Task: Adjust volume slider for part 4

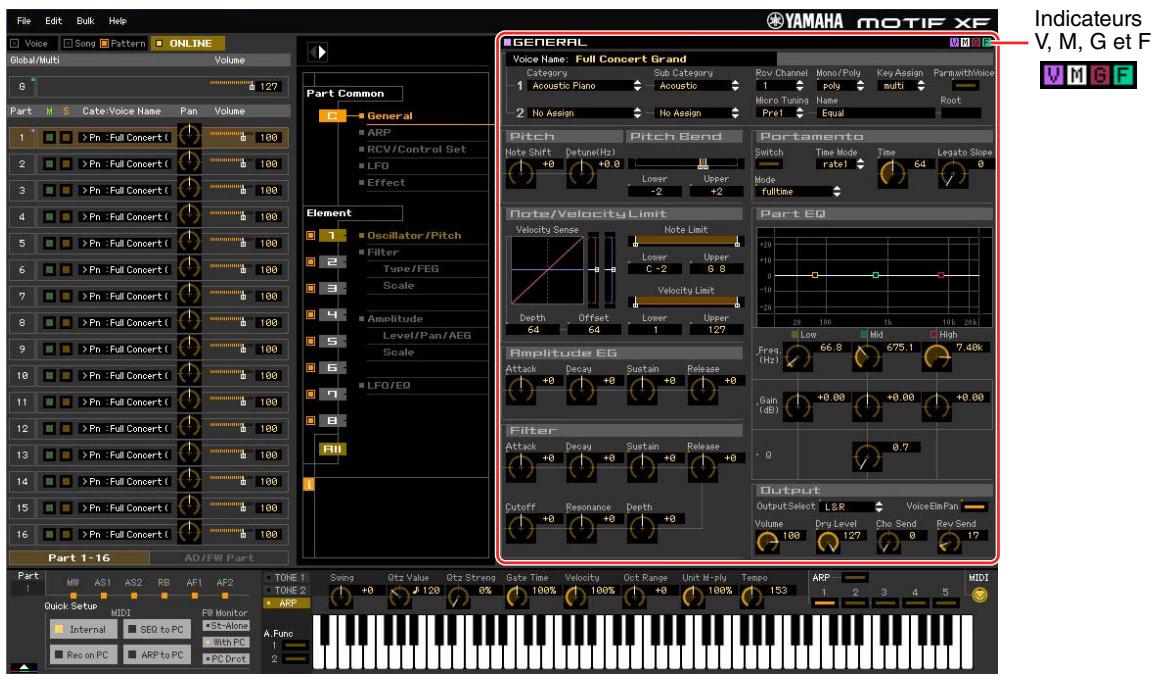Action: click(x=227, y=216)
